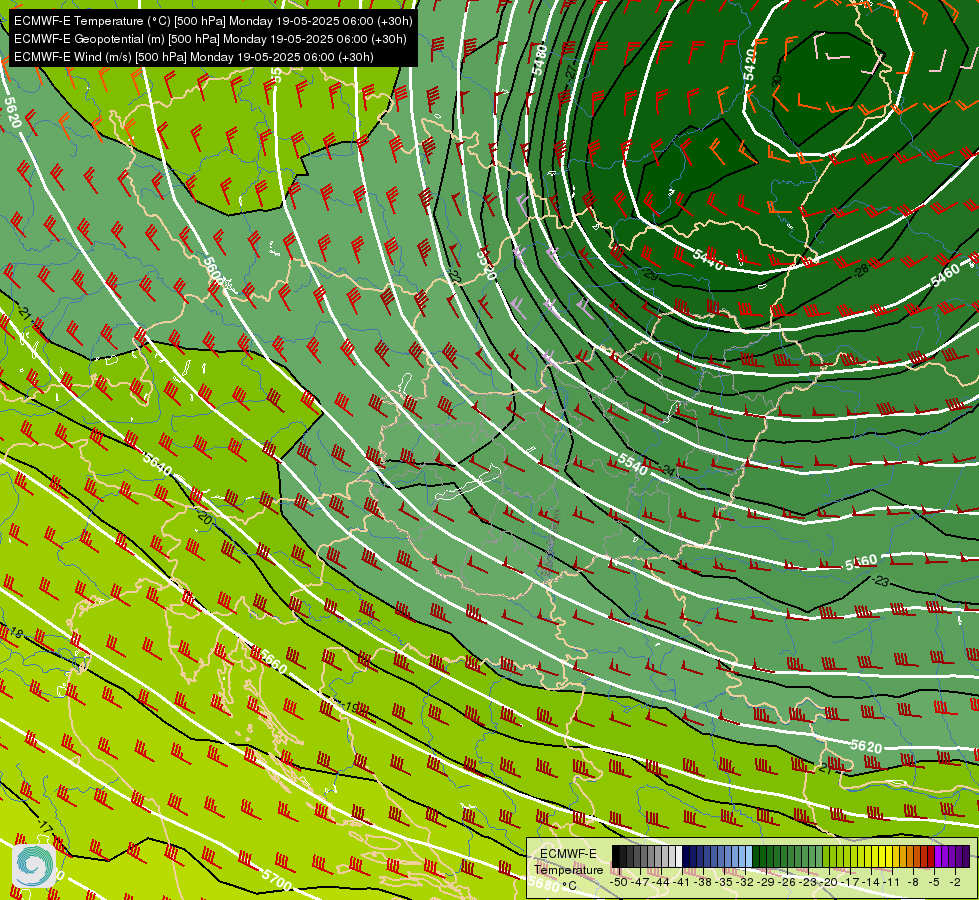The image size is (979, 900).
Task: Click the -35 label in the legend scale
Action: coord(724,882)
